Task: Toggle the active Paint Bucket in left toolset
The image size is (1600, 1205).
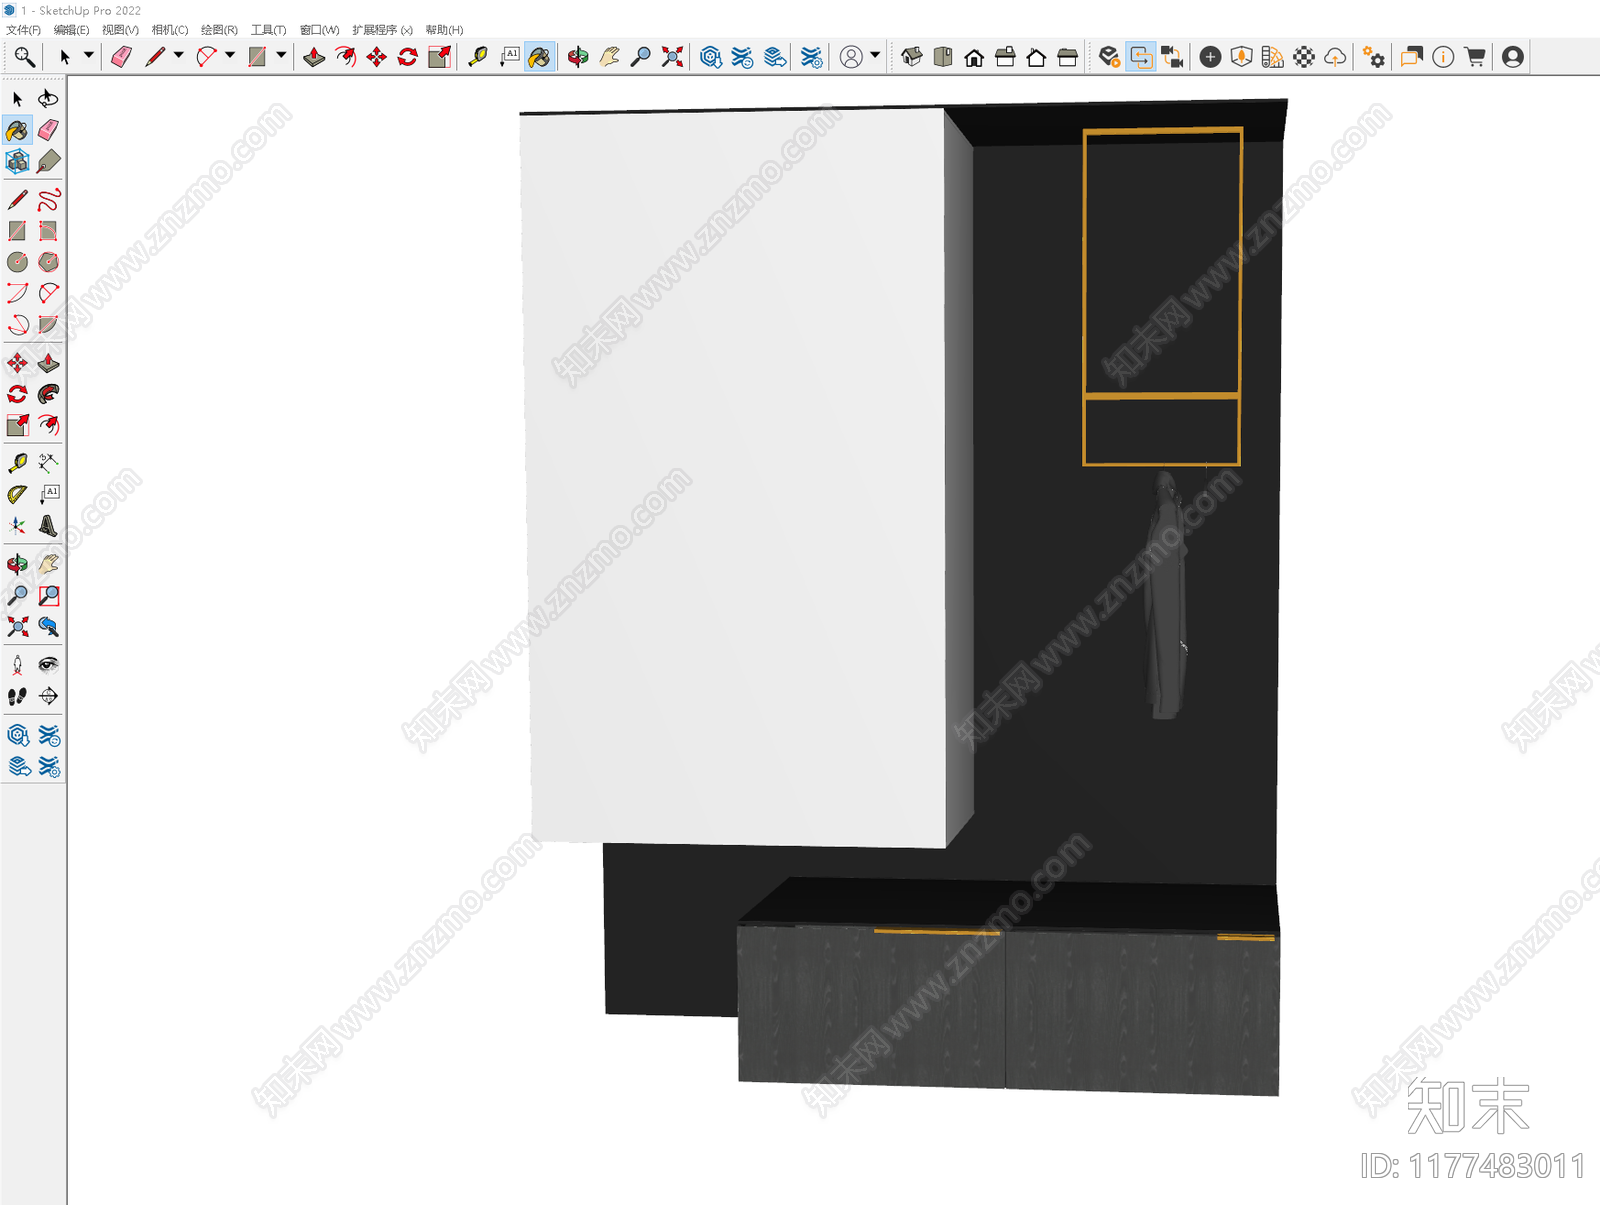Action: (x=17, y=130)
